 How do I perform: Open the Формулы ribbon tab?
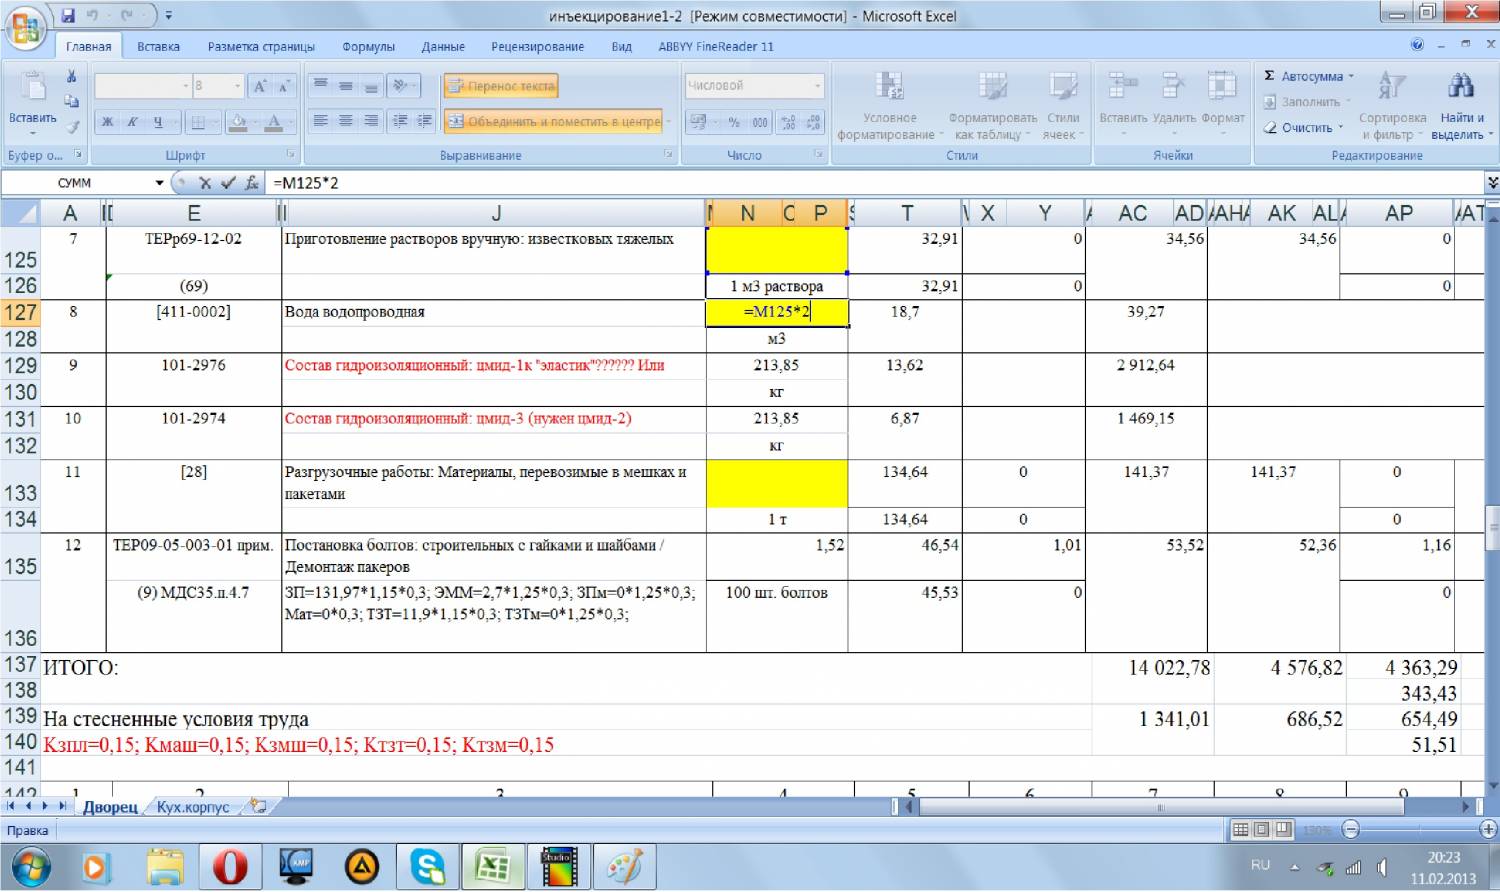368,46
